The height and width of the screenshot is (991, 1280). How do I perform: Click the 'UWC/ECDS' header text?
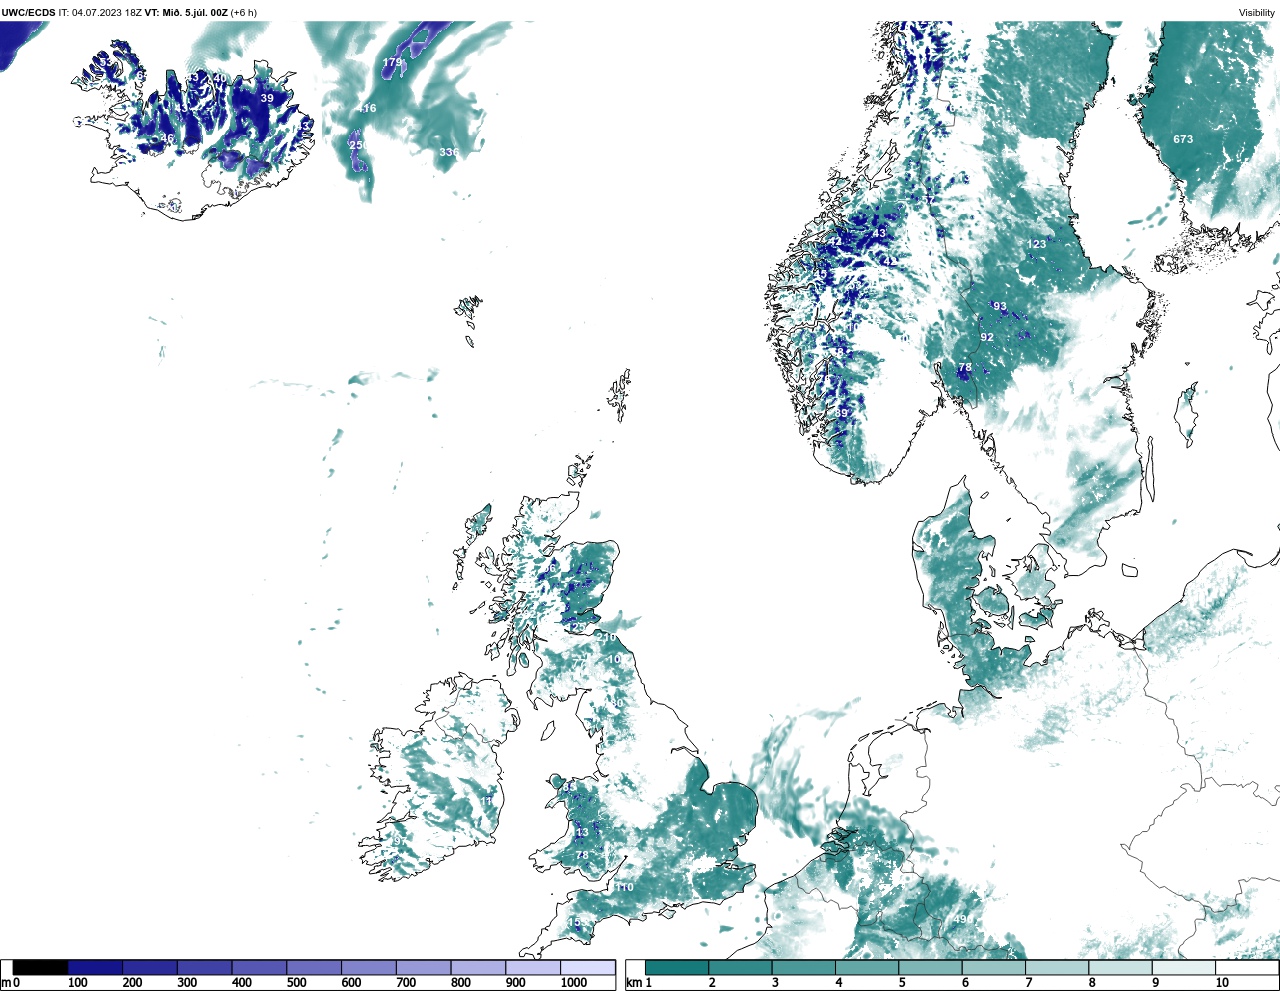28,13
